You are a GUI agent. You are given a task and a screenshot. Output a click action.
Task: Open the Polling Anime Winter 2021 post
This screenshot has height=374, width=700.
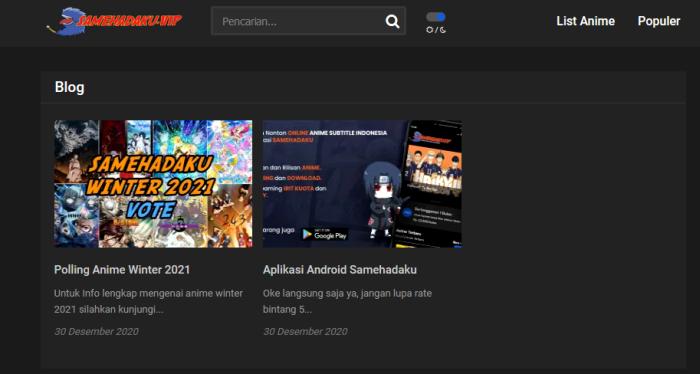[x=122, y=270]
